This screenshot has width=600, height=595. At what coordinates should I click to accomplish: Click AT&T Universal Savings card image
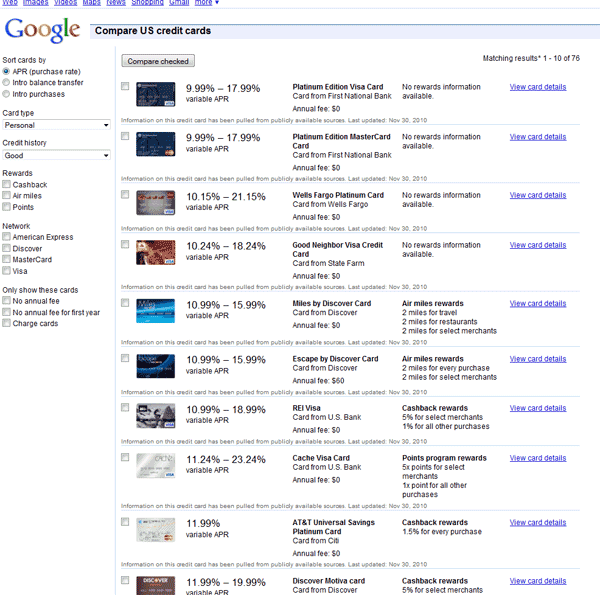click(x=156, y=530)
